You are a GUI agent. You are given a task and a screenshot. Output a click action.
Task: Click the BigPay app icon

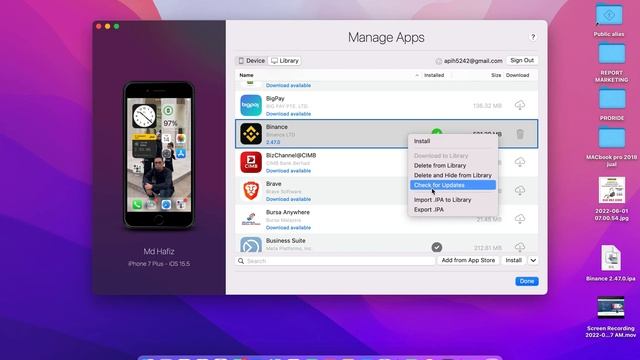(251, 105)
